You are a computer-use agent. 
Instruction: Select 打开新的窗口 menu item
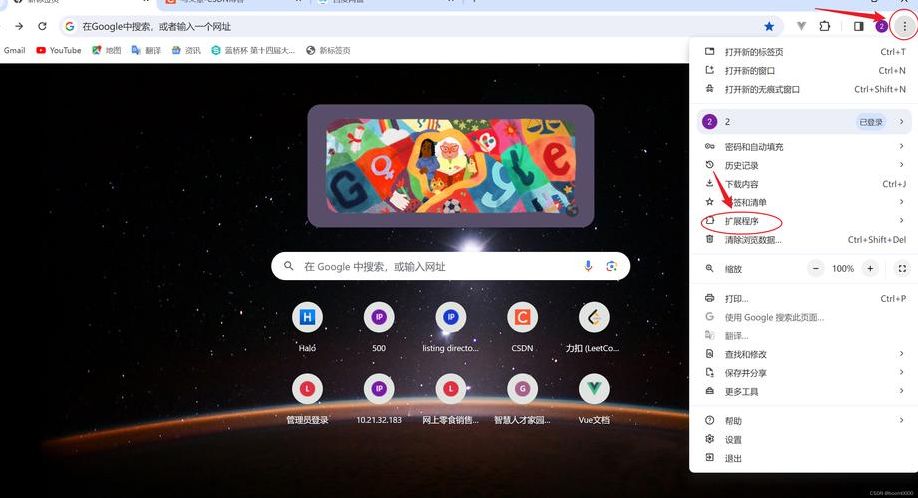point(805,70)
